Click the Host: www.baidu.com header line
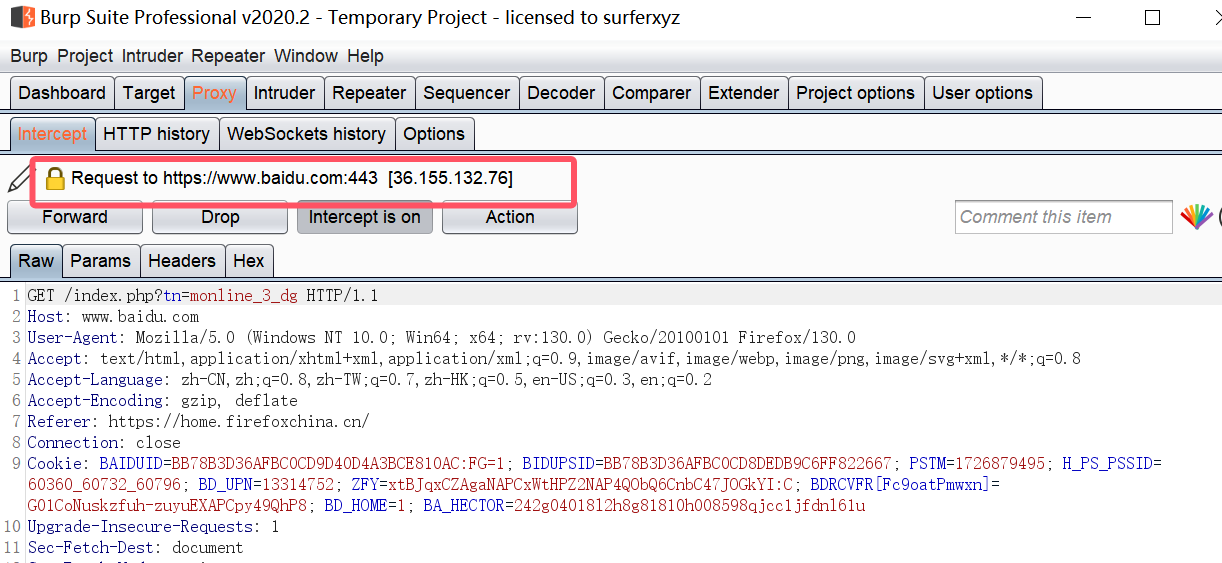Screen dimensions: 1222x563 (113, 317)
